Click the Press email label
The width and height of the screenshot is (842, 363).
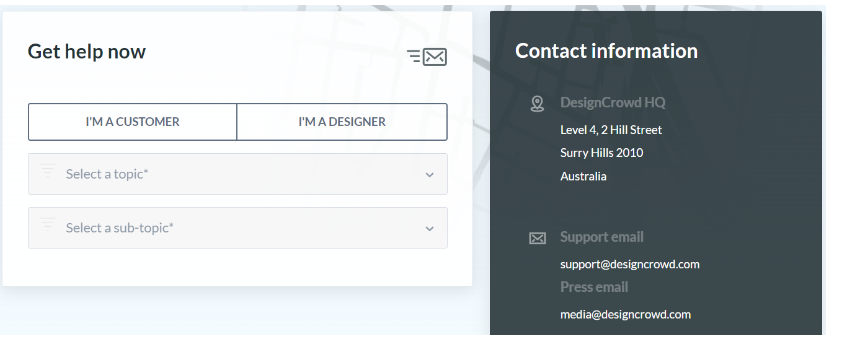(594, 287)
